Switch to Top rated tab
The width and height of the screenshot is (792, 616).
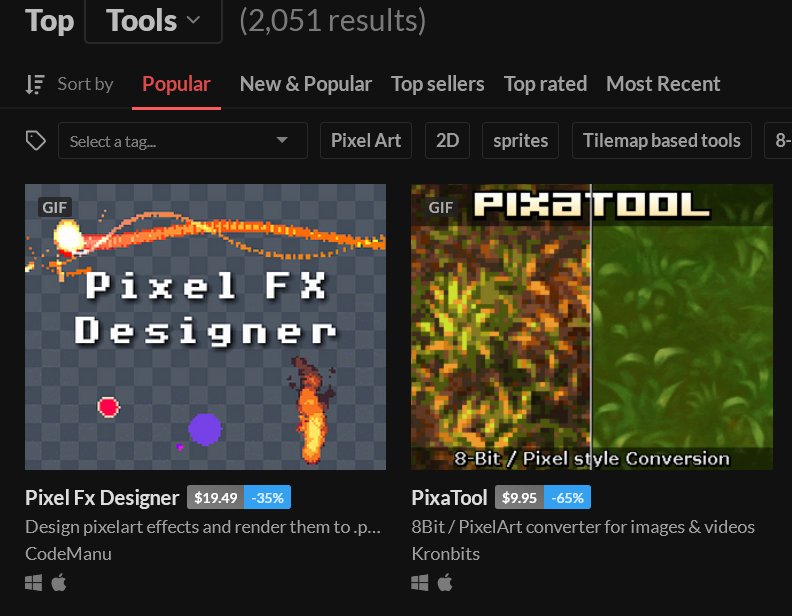click(546, 84)
